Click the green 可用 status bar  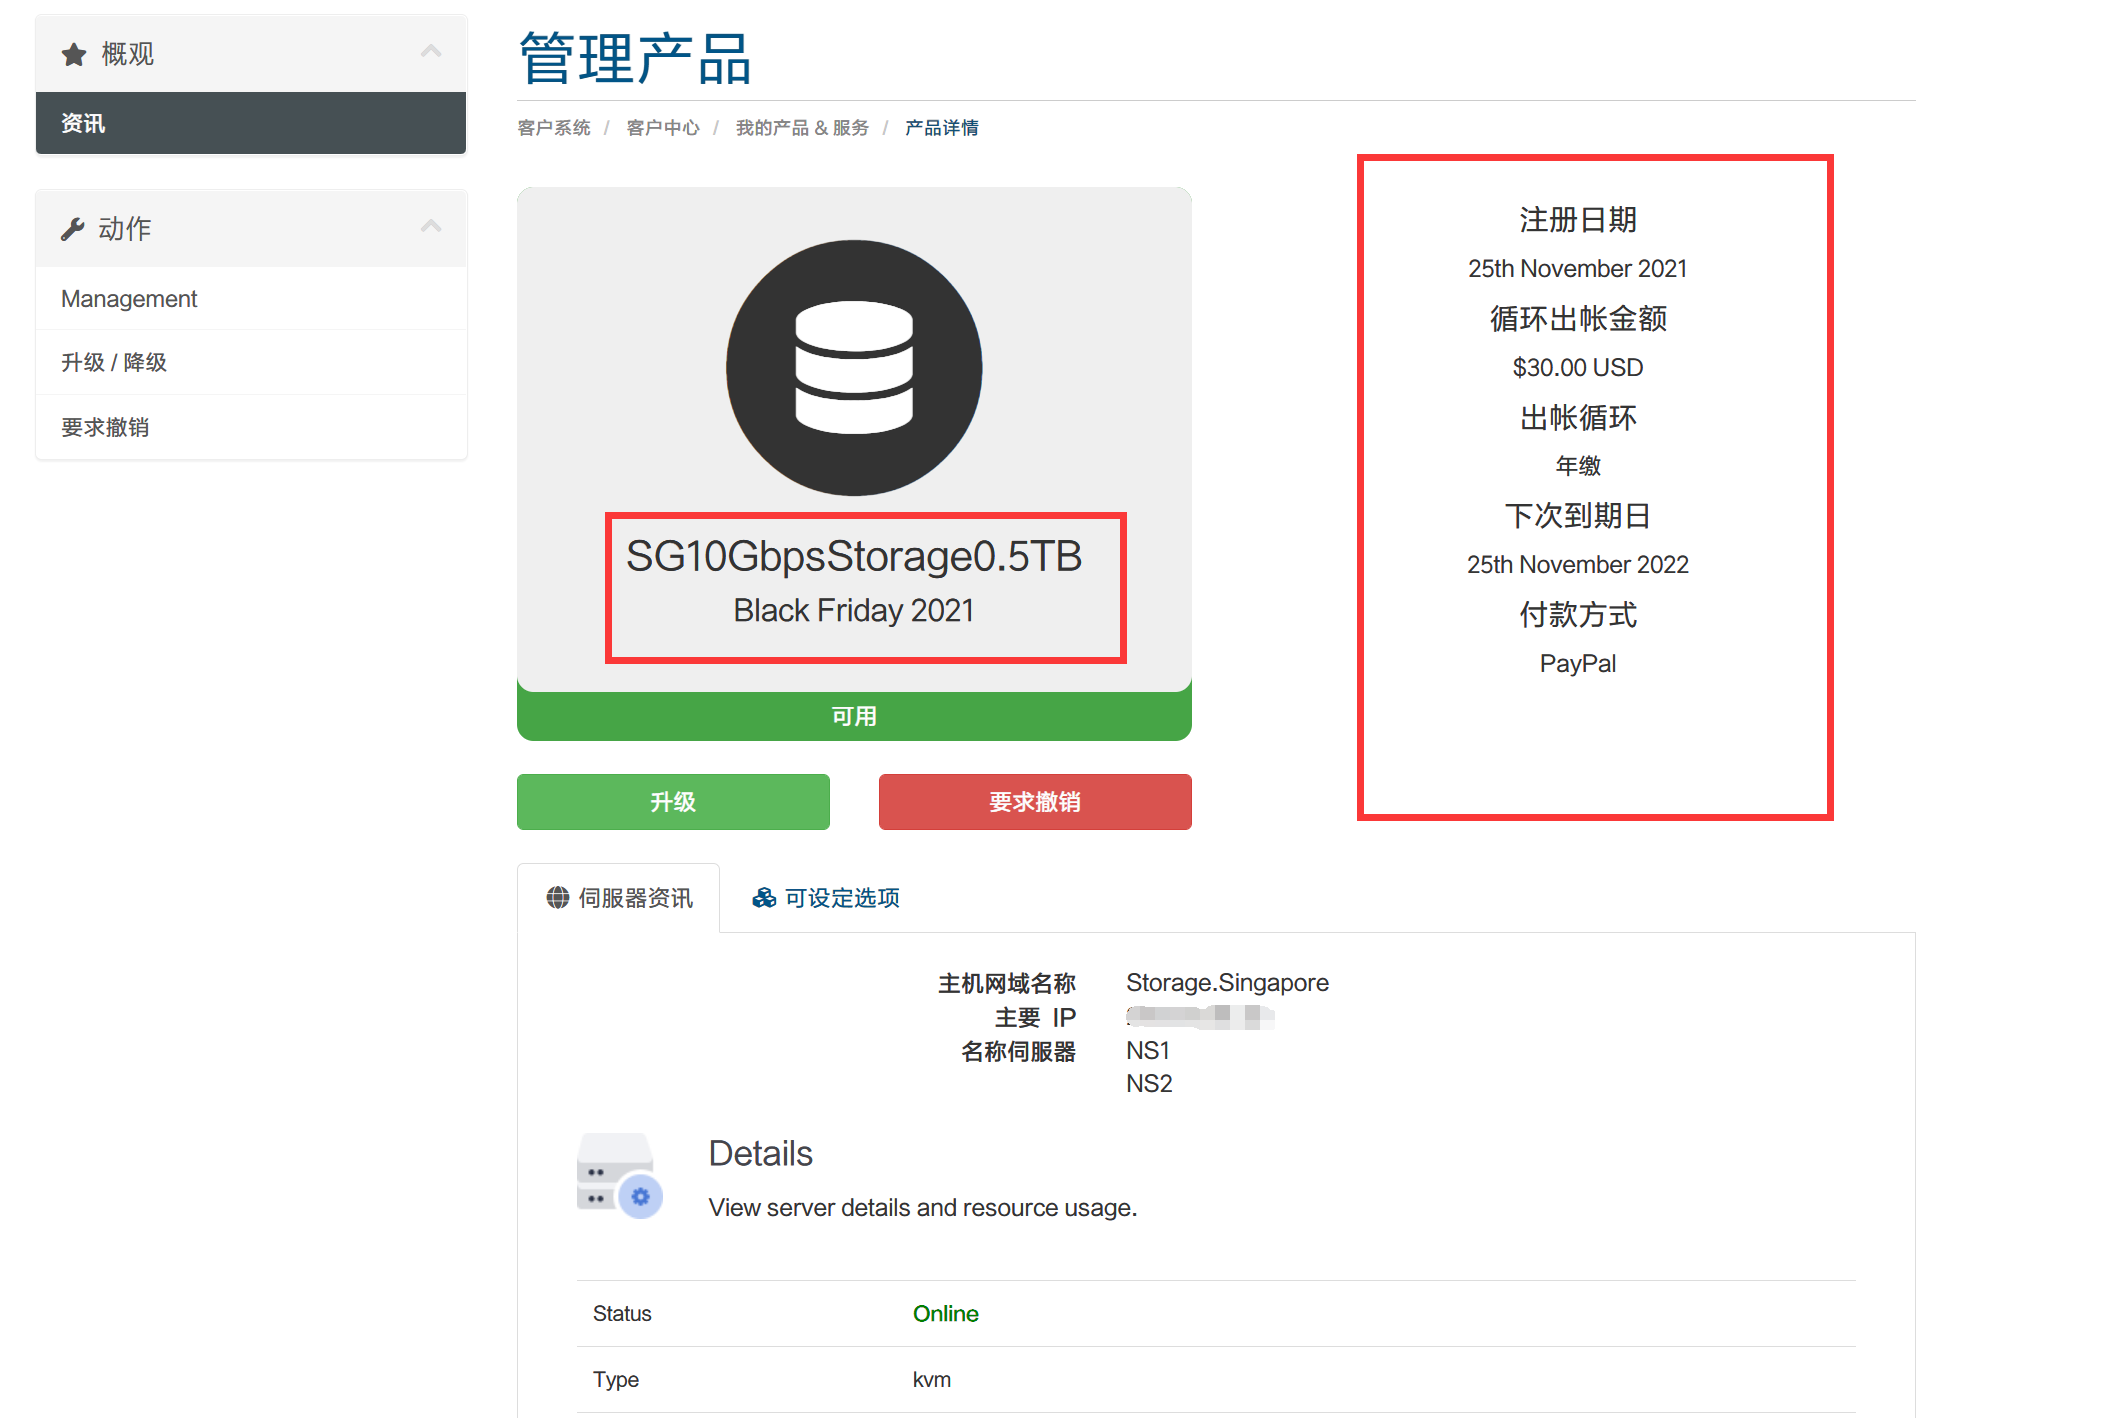[854, 716]
